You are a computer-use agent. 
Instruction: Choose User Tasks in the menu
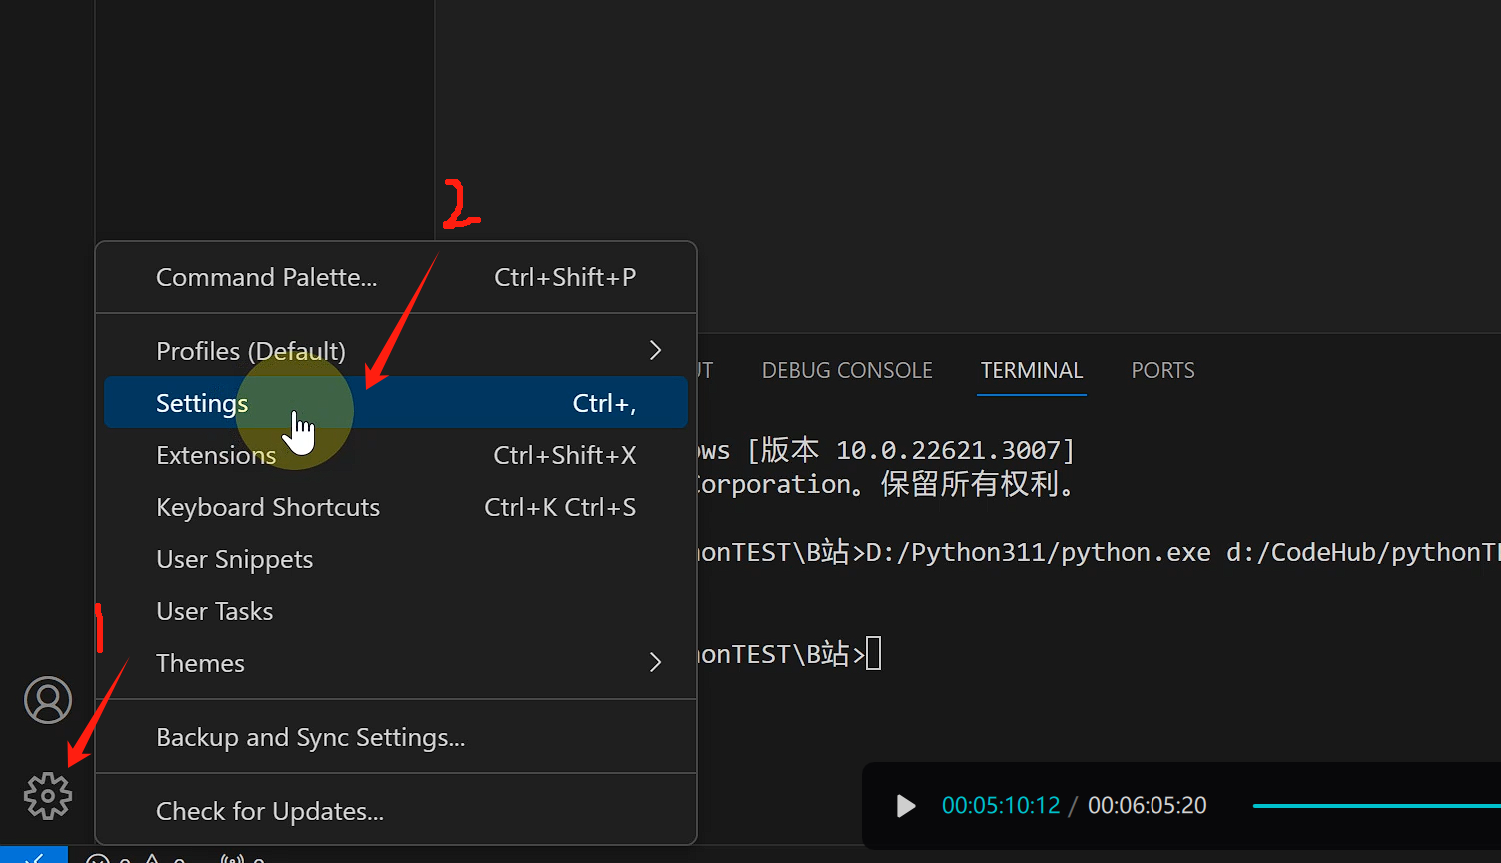[x=396, y=611]
